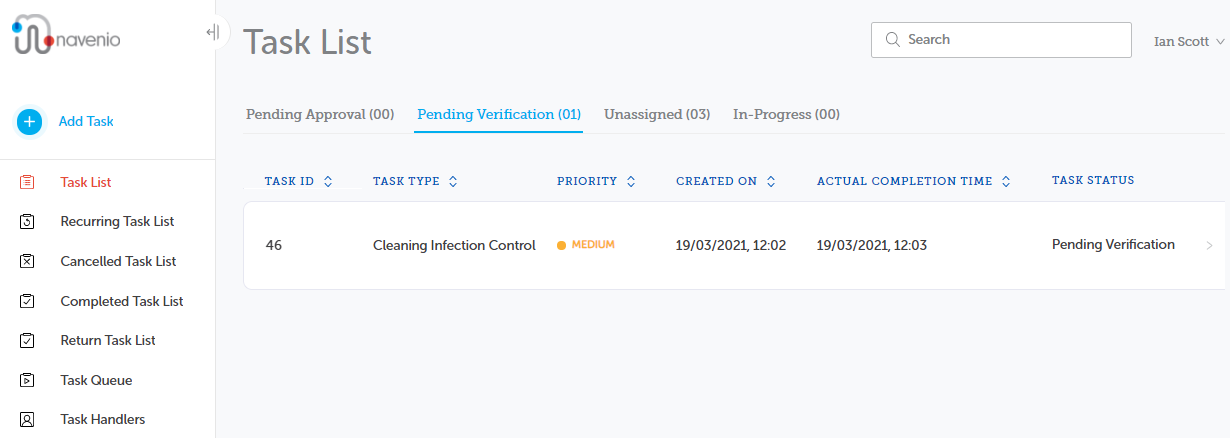Image resolution: width=1230 pixels, height=438 pixels.
Task: Open the In-Progress tab
Action: point(786,115)
